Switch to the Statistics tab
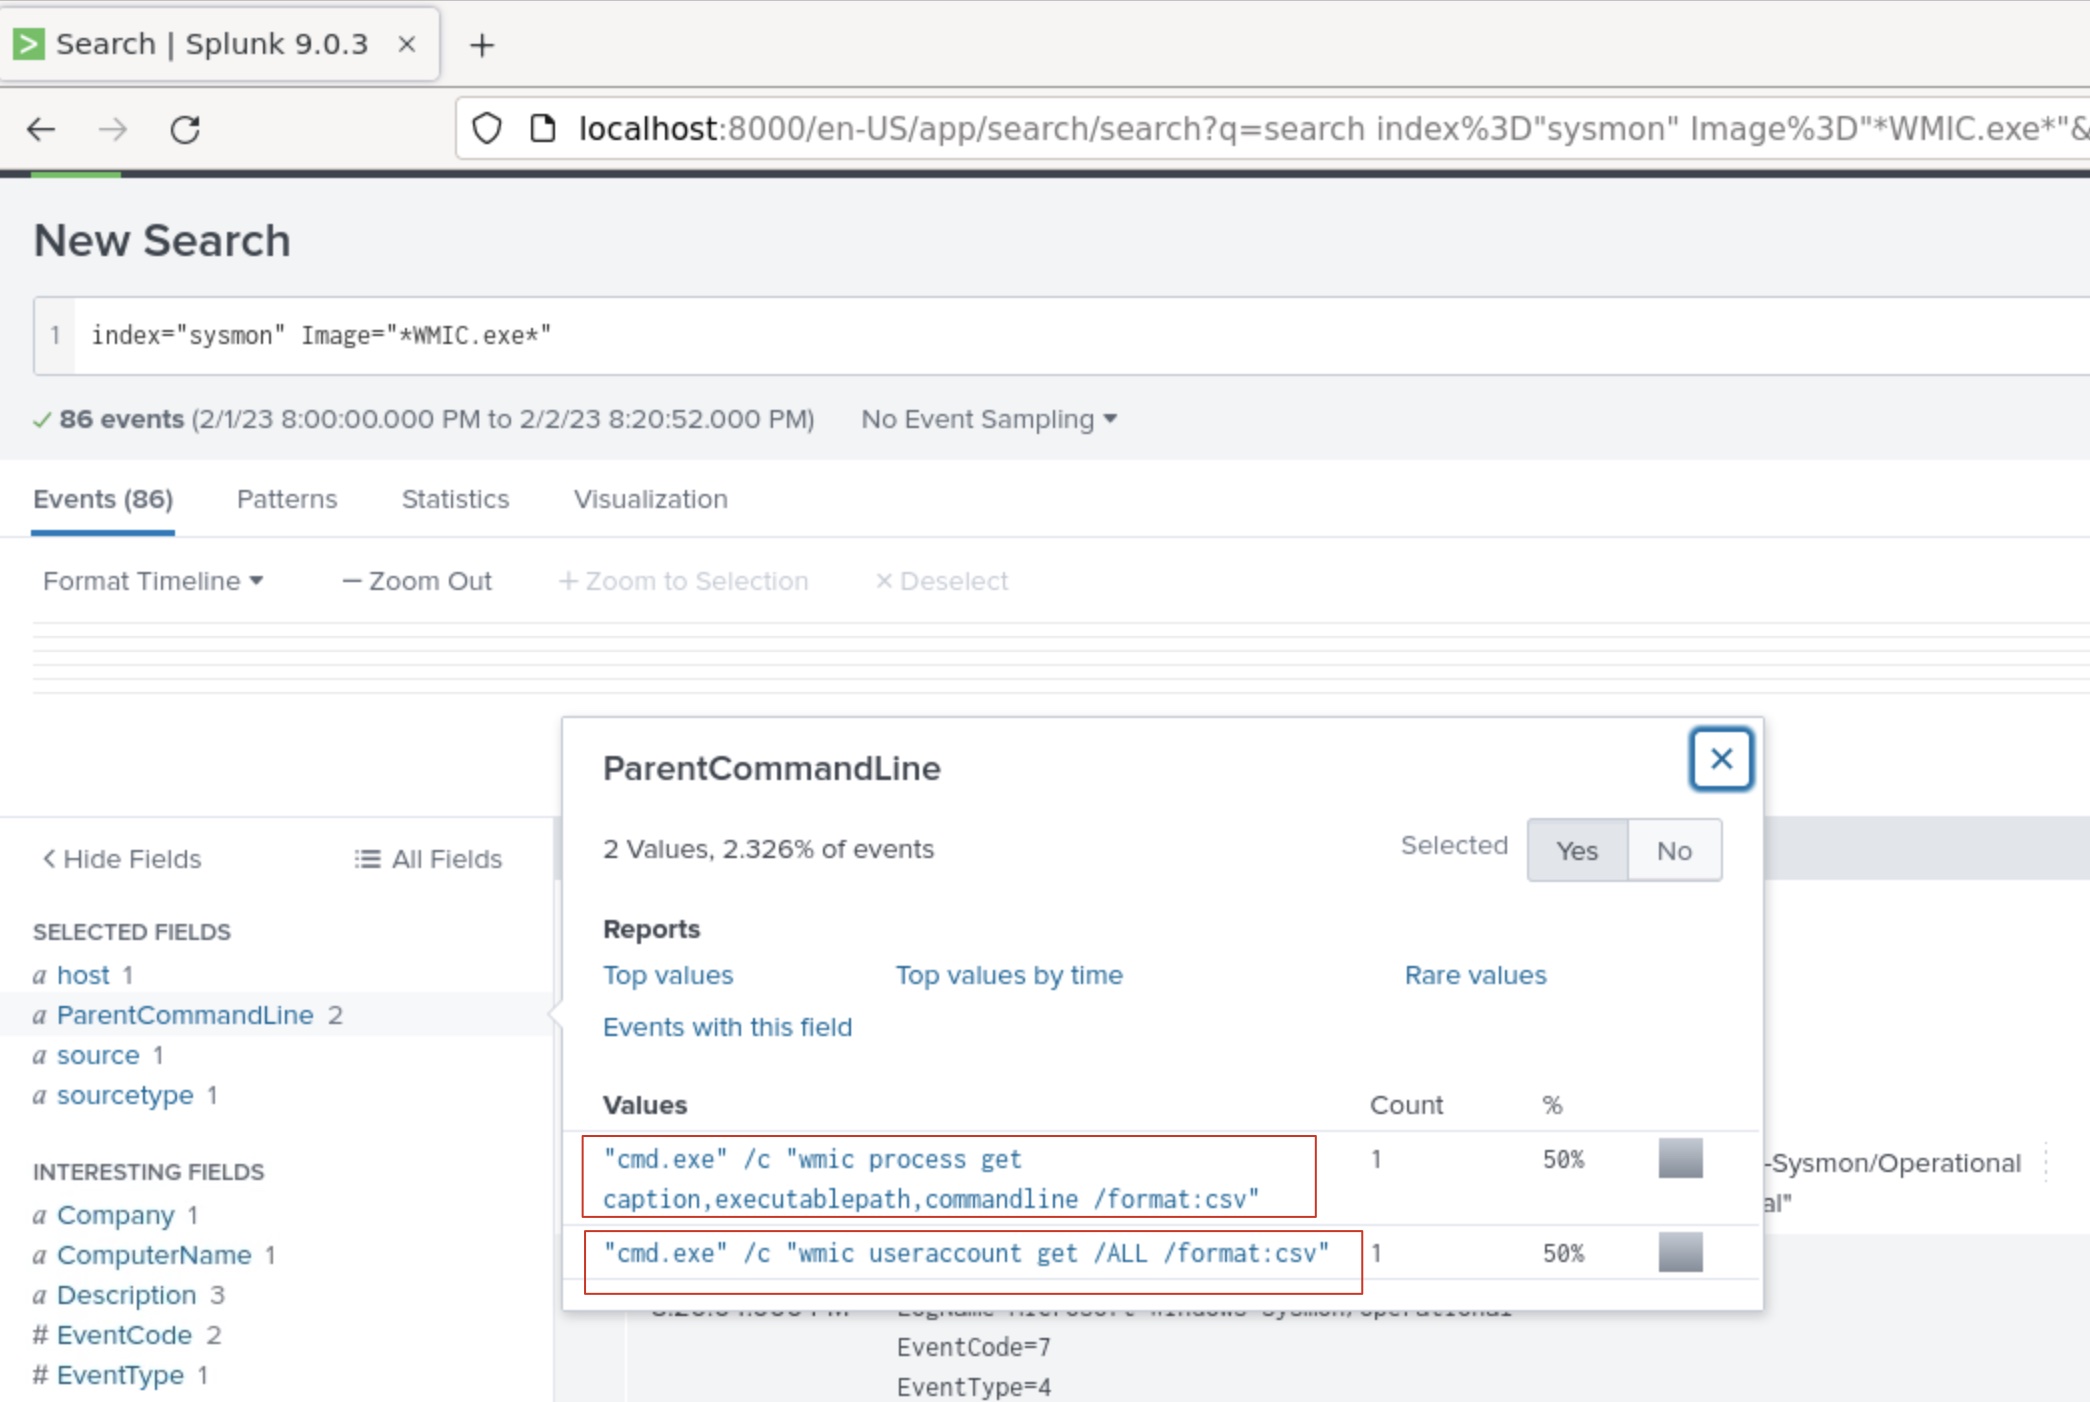The width and height of the screenshot is (2090, 1402). point(455,499)
